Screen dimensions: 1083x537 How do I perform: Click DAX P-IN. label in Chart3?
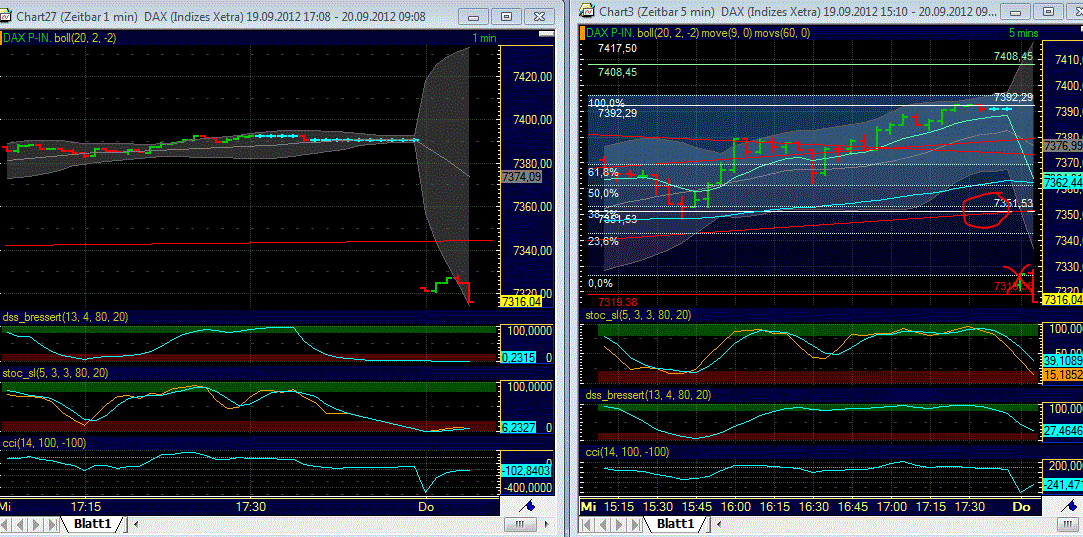610,32
